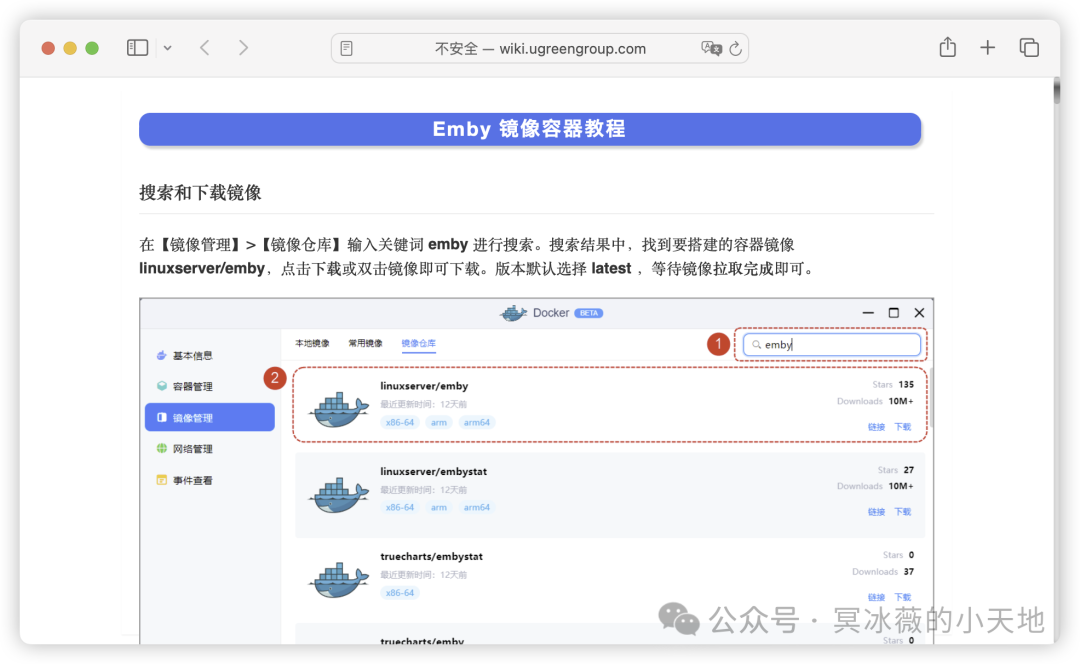Click the red close window button
1080x664 pixels.
tap(48, 48)
